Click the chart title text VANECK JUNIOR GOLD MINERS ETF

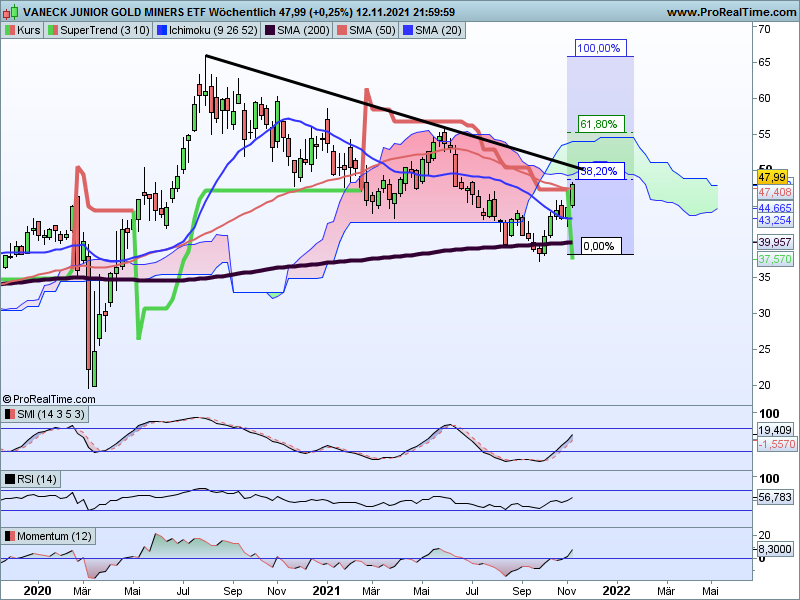(114, 12)
